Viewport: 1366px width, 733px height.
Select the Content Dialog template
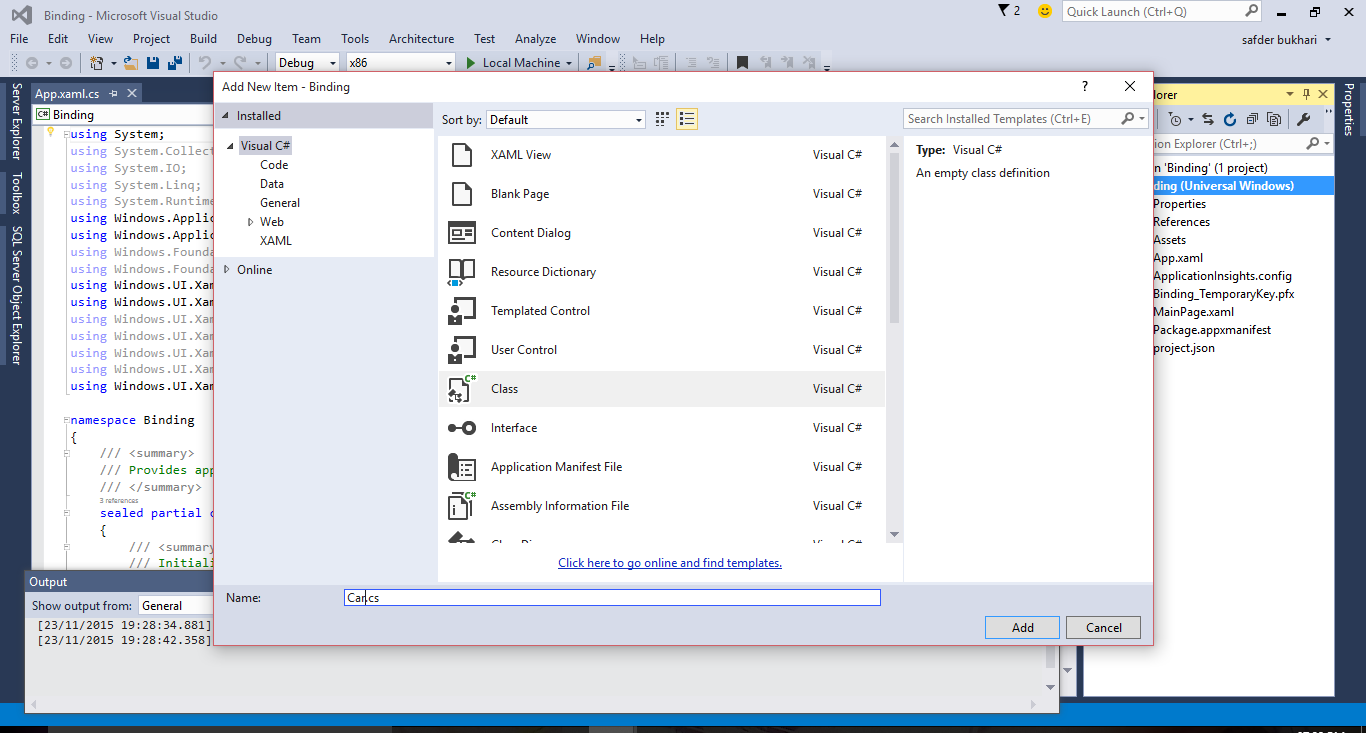[x=662, y=233]
